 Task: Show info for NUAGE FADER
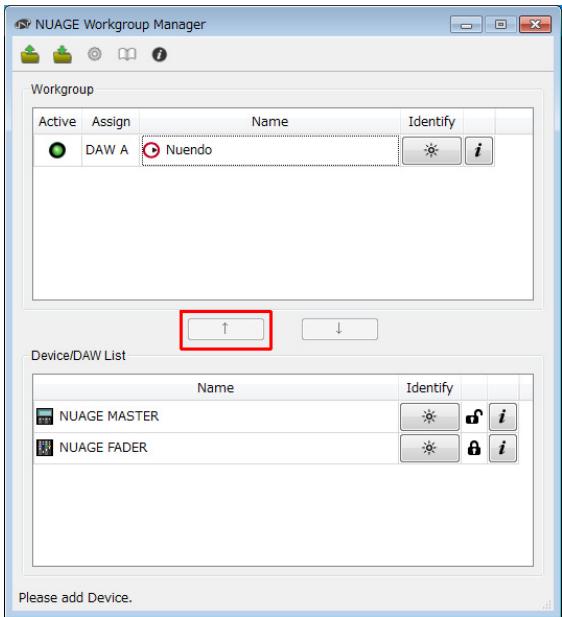tap(503, 448)
